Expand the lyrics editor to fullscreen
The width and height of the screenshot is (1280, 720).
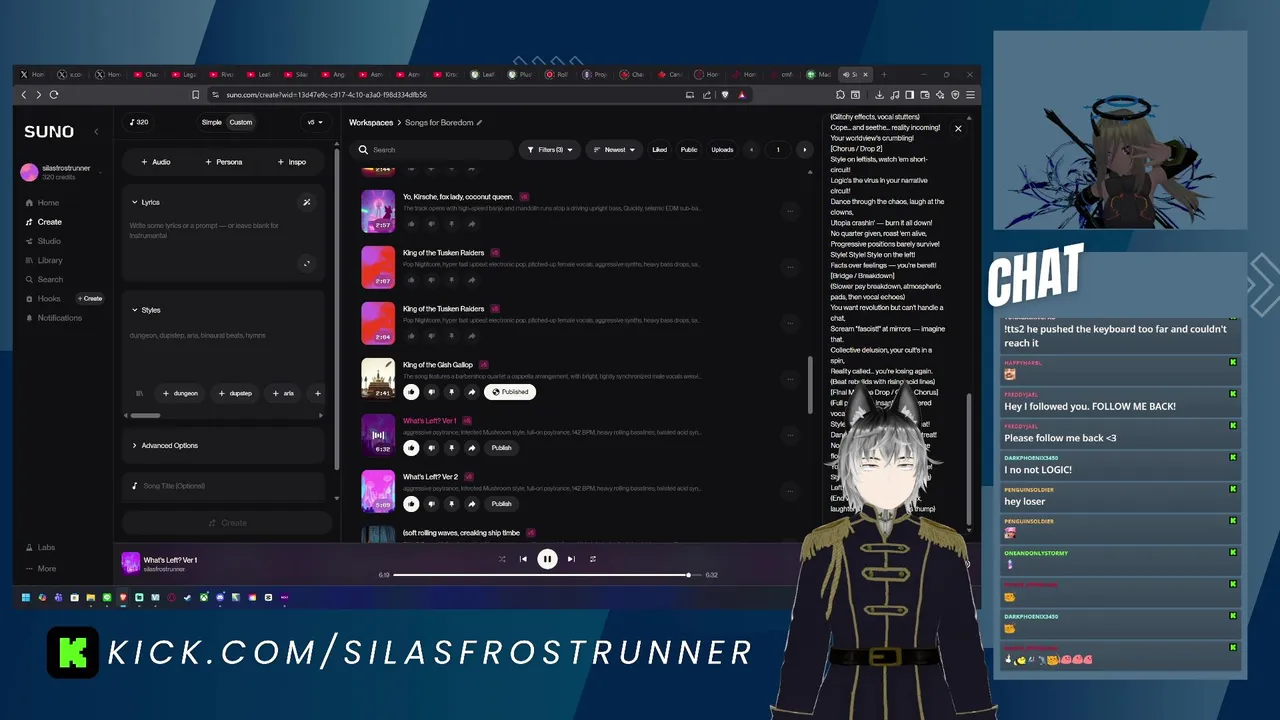(x=306, y=264)
